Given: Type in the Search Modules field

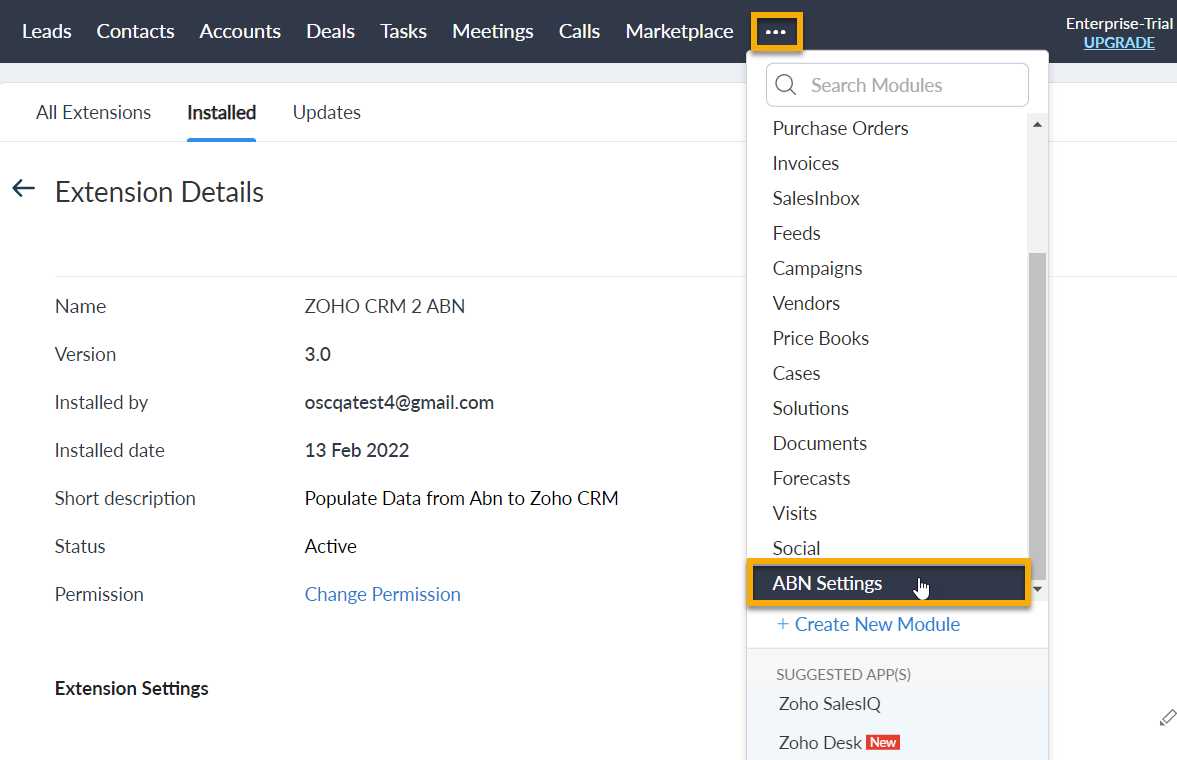Looking at the screenshot, I should click(910, 85).
